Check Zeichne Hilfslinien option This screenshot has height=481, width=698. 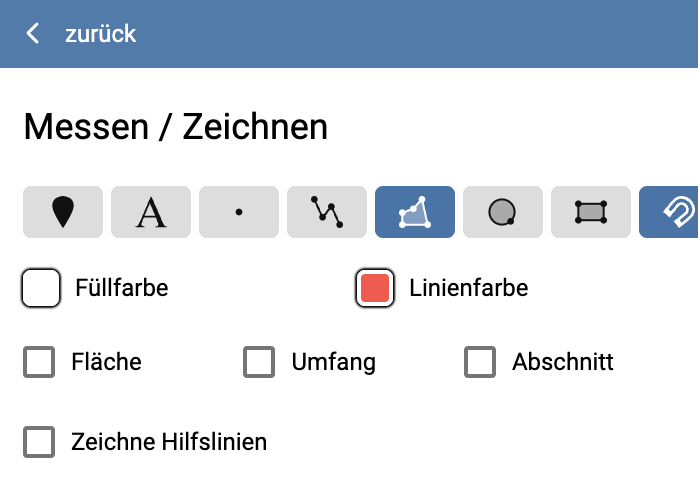(x=39, y=441)
